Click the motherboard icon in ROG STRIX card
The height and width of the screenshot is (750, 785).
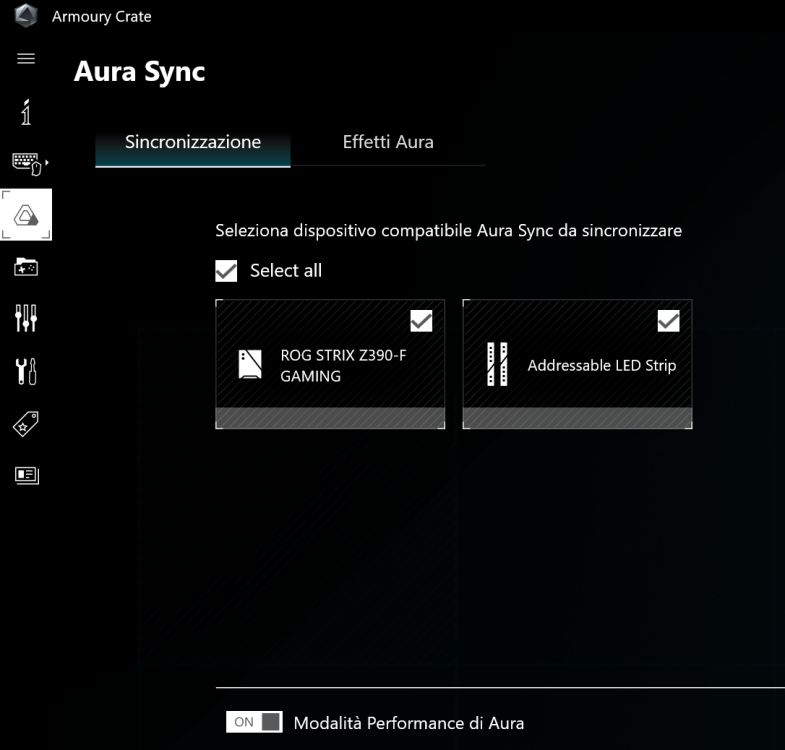pos(250,364)
